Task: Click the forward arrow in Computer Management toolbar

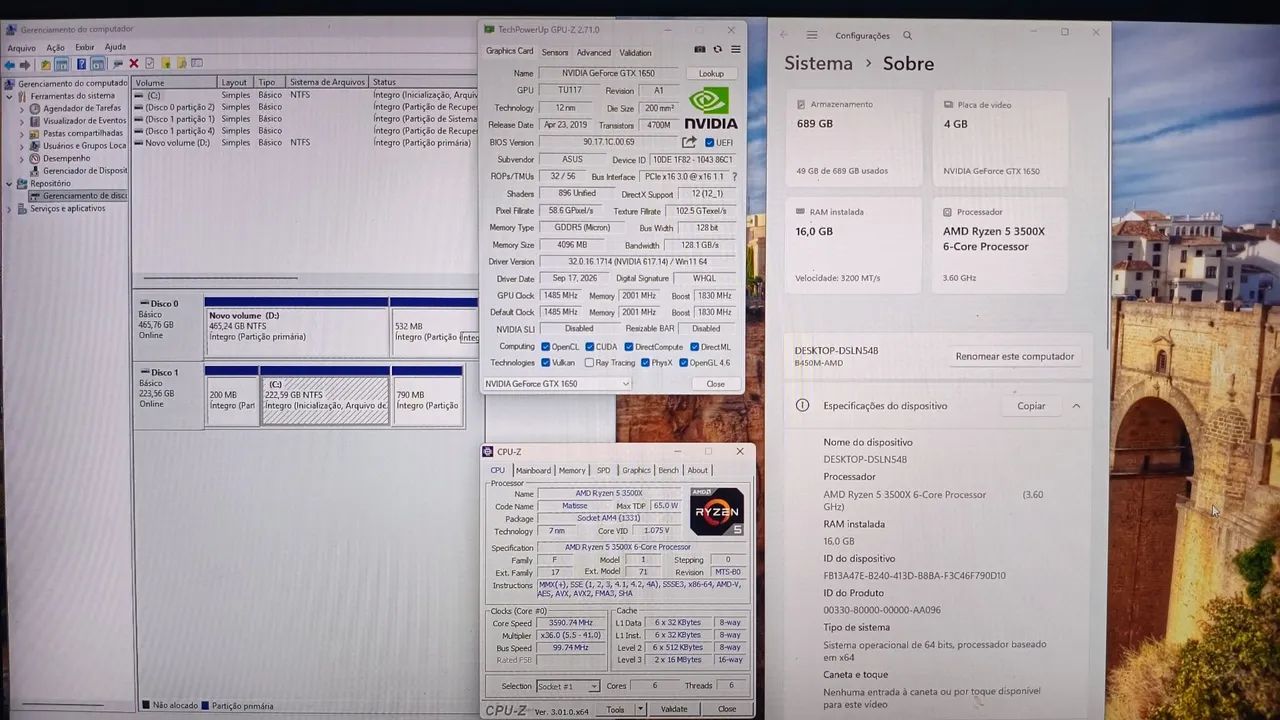Action: [26, 64]
